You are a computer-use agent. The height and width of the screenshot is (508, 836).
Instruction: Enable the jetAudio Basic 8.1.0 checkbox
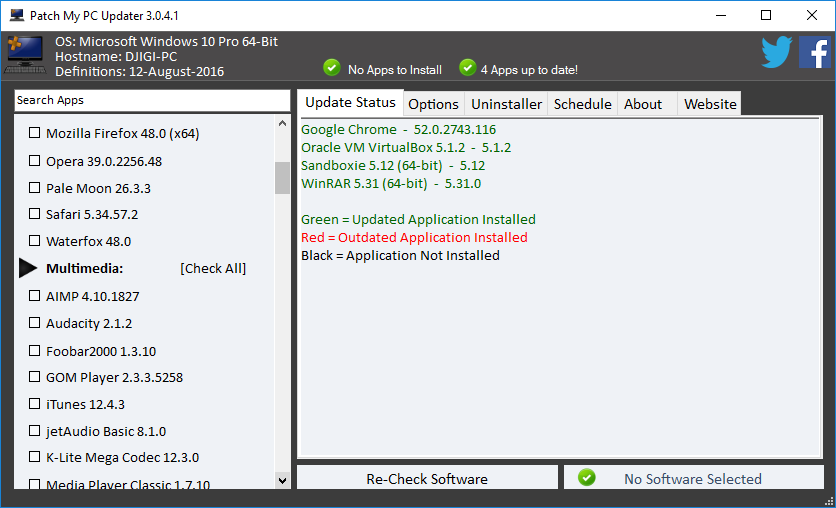coord(34,431)
